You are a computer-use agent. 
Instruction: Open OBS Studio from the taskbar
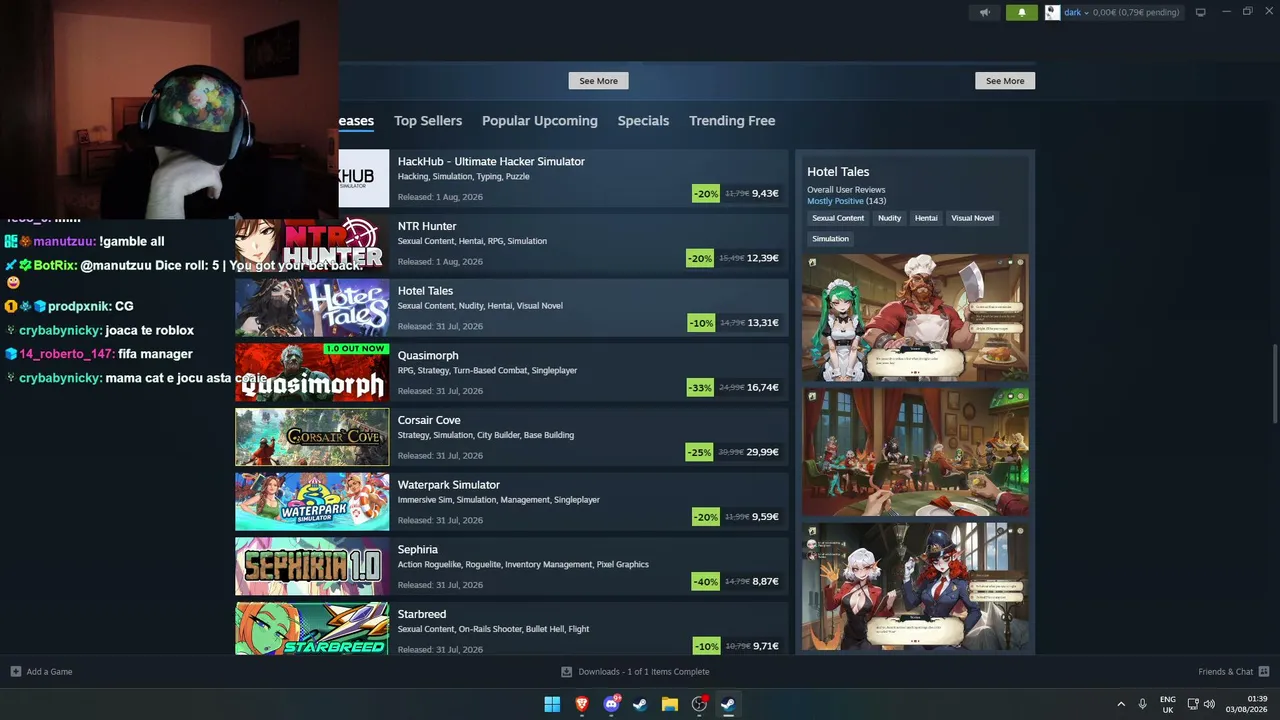coord(699,704)
